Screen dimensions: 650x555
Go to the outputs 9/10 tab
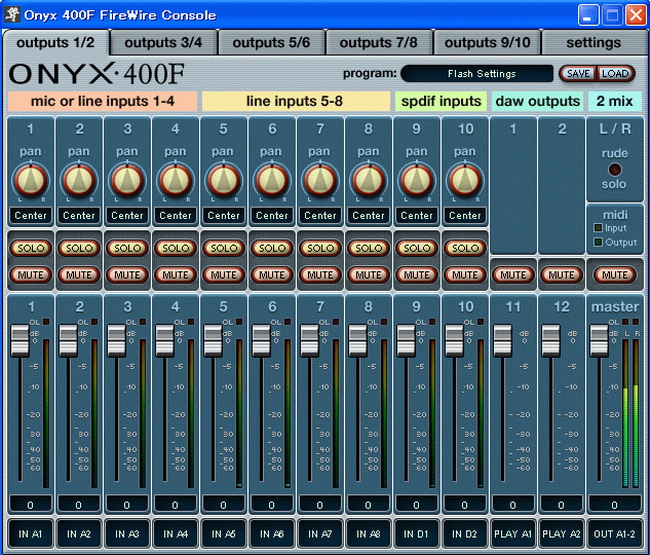487,42
